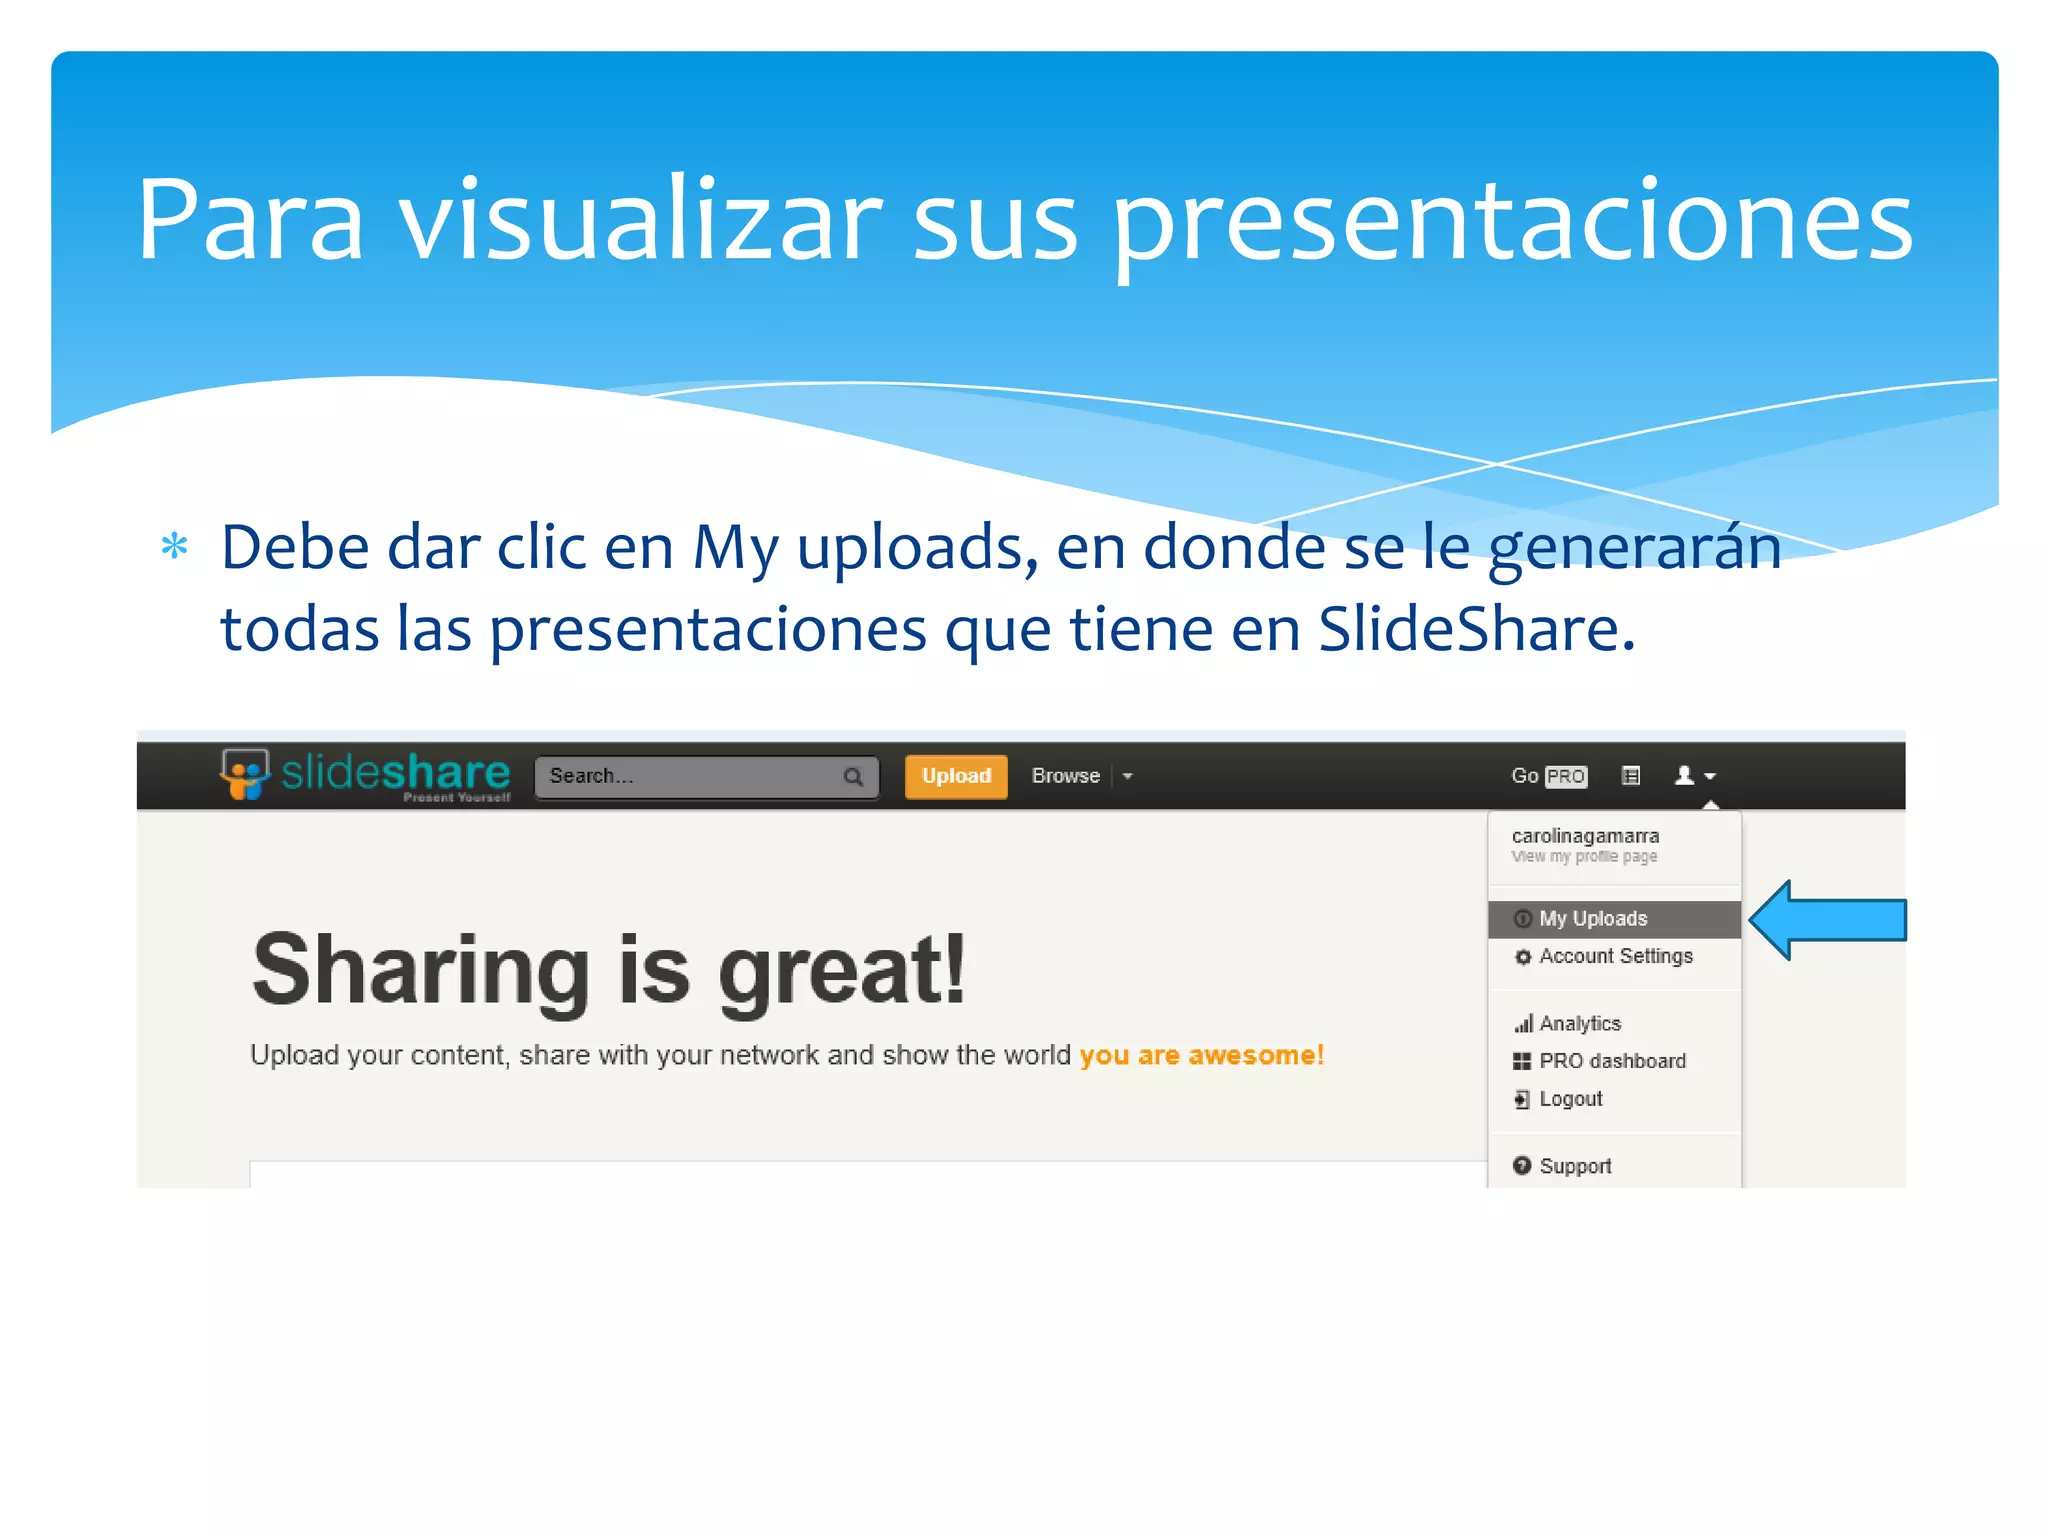Viewport: 2048px width, 1536px height.
Task: Select My Uploads in dropdown menu
Action: [1614, 919]
